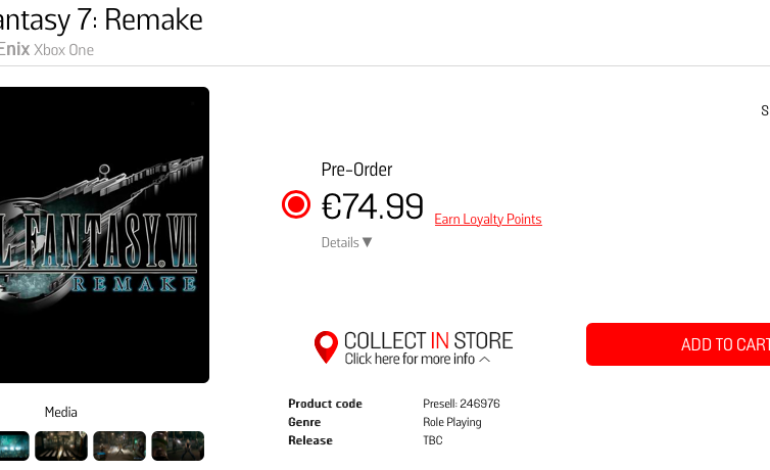
Task: Click the €74.99 price
Action: (373, 207)
